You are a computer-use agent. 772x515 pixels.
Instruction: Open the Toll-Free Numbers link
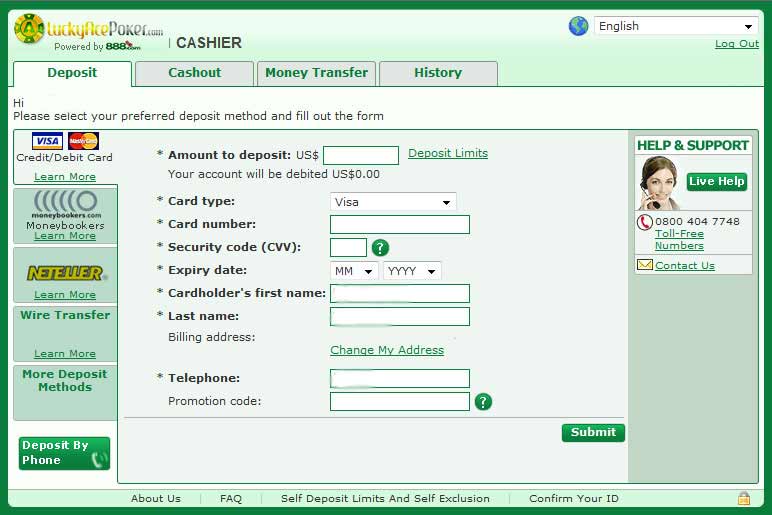coord(679,240)
